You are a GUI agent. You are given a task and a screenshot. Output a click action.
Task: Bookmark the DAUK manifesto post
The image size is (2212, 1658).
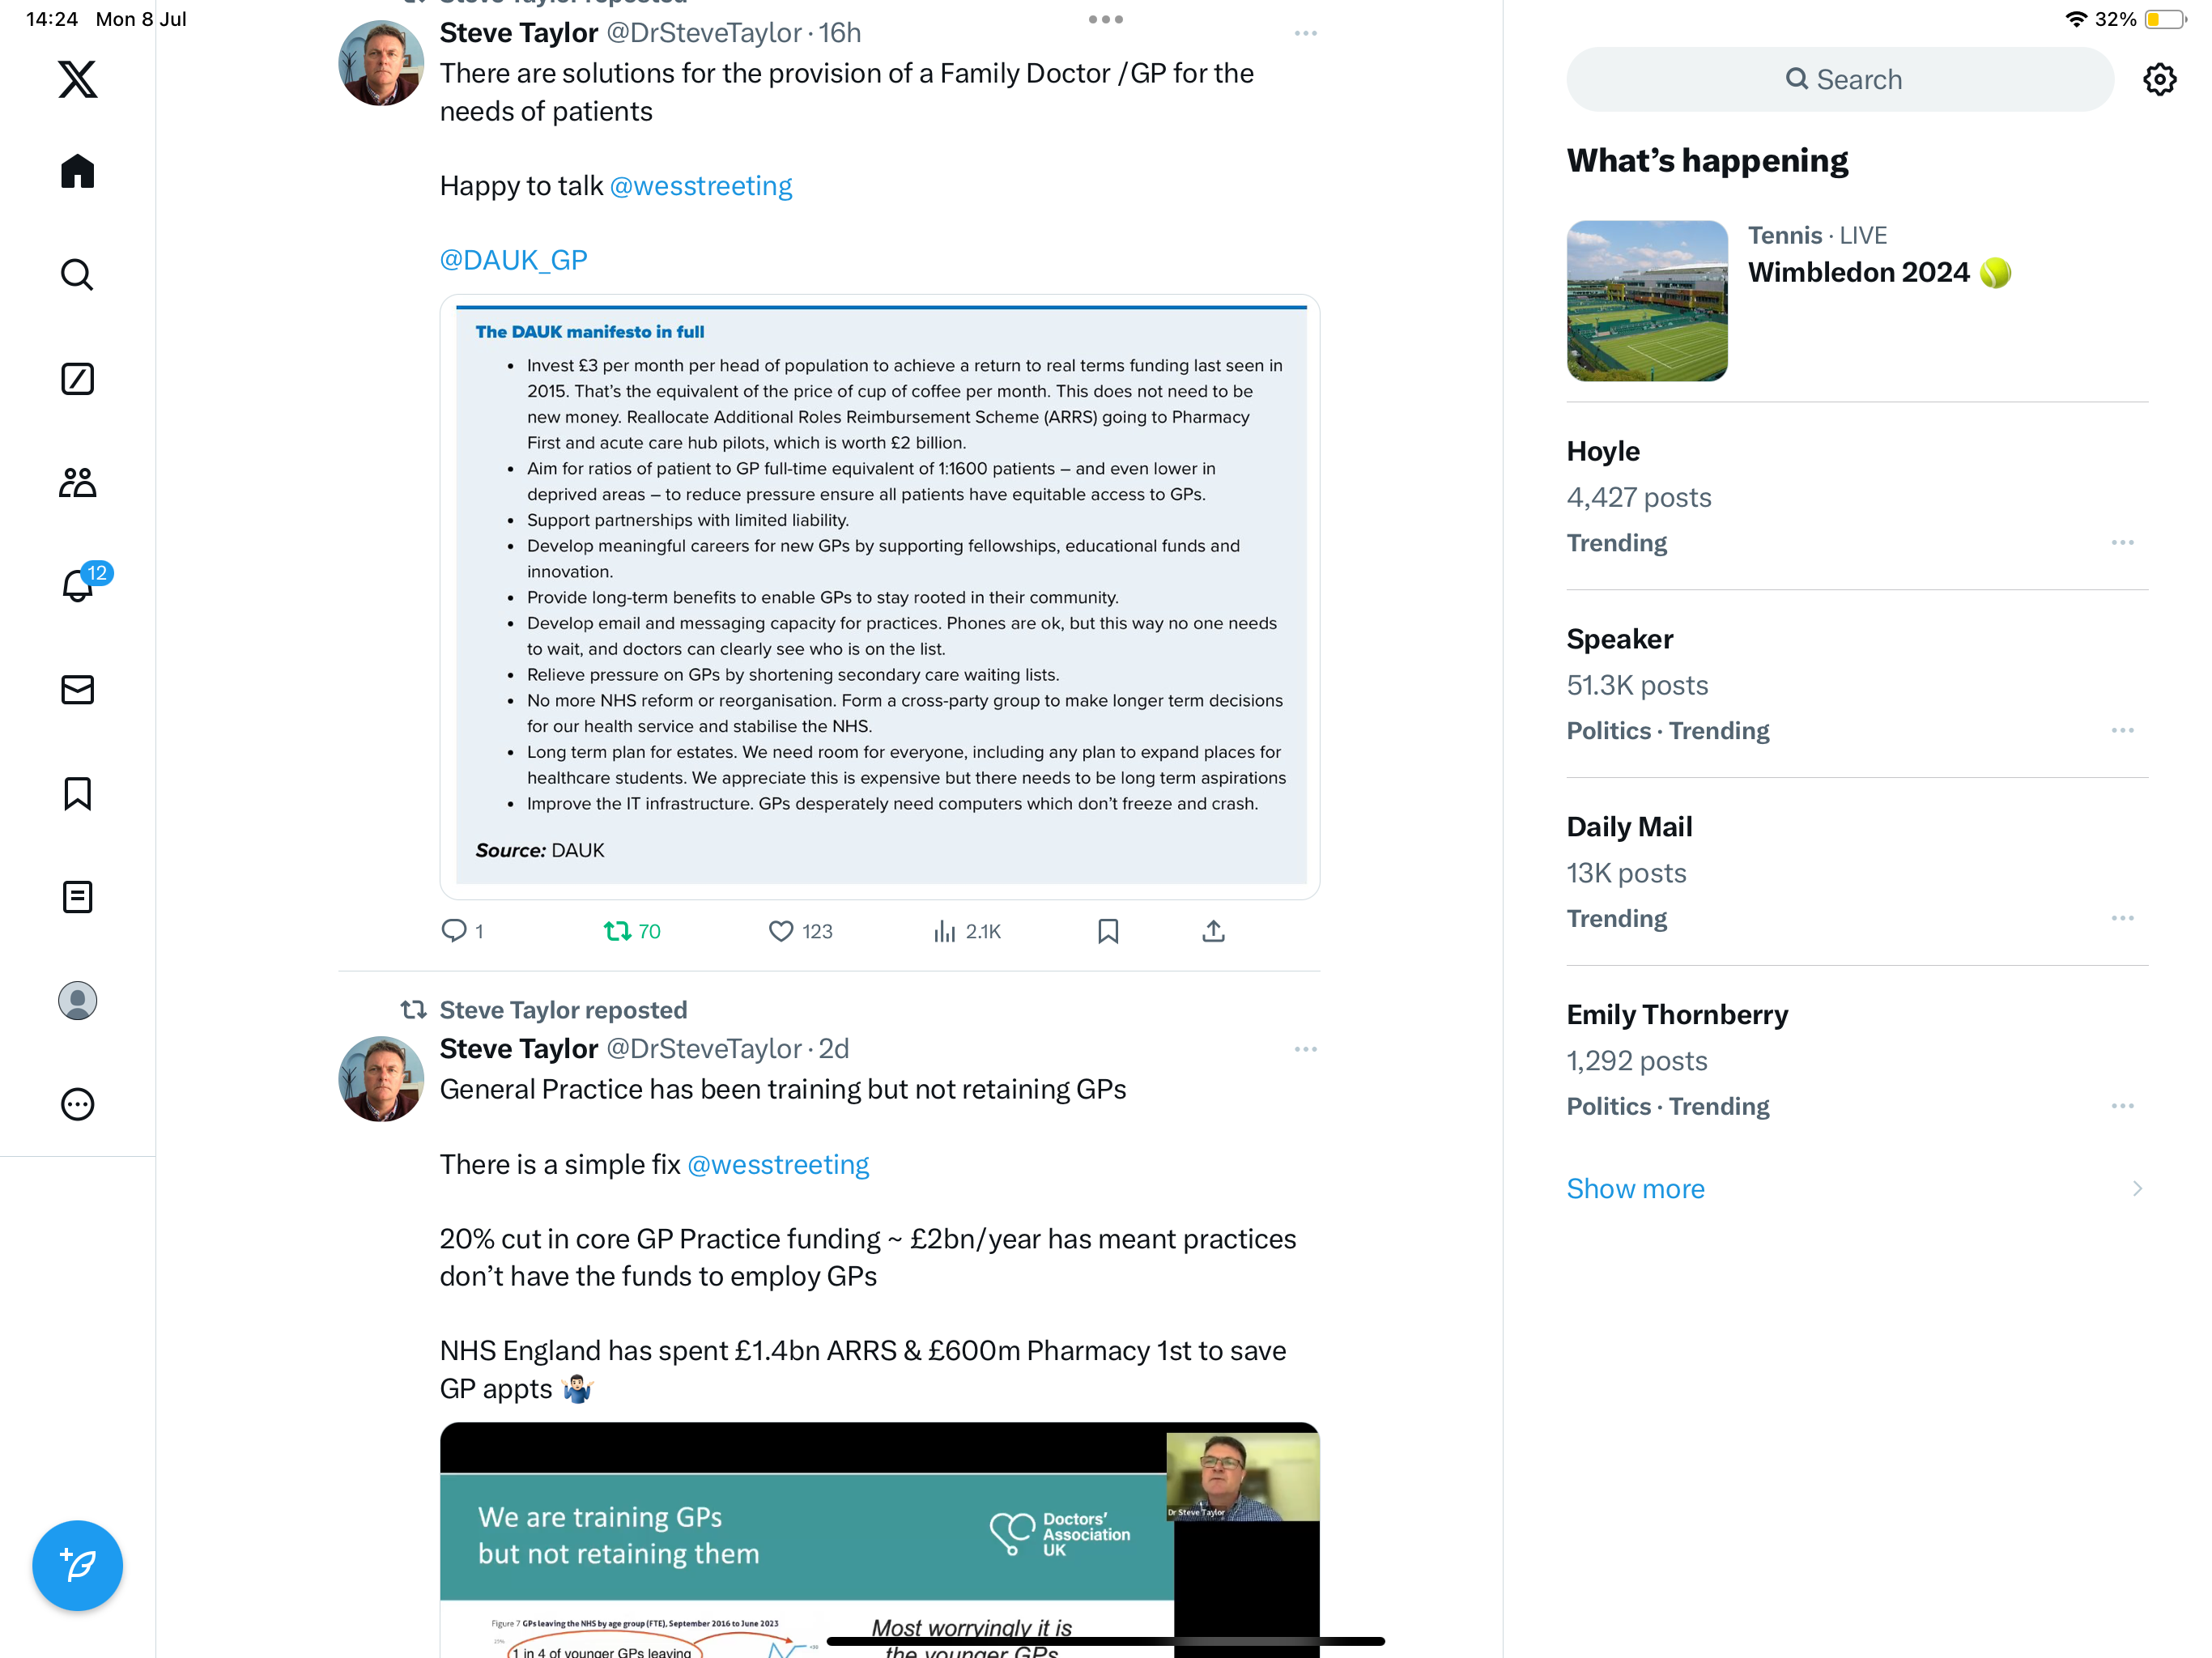click(1107, 931)
